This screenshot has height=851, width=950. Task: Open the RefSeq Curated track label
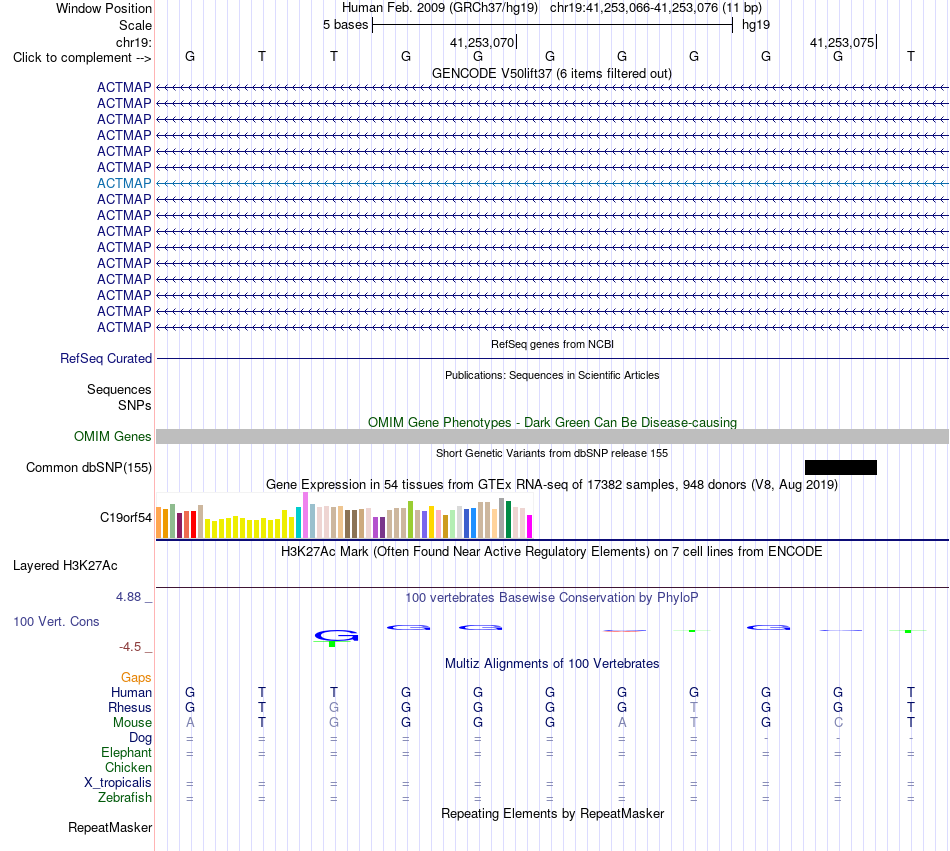pyautogui.click(x=106, y=359)
